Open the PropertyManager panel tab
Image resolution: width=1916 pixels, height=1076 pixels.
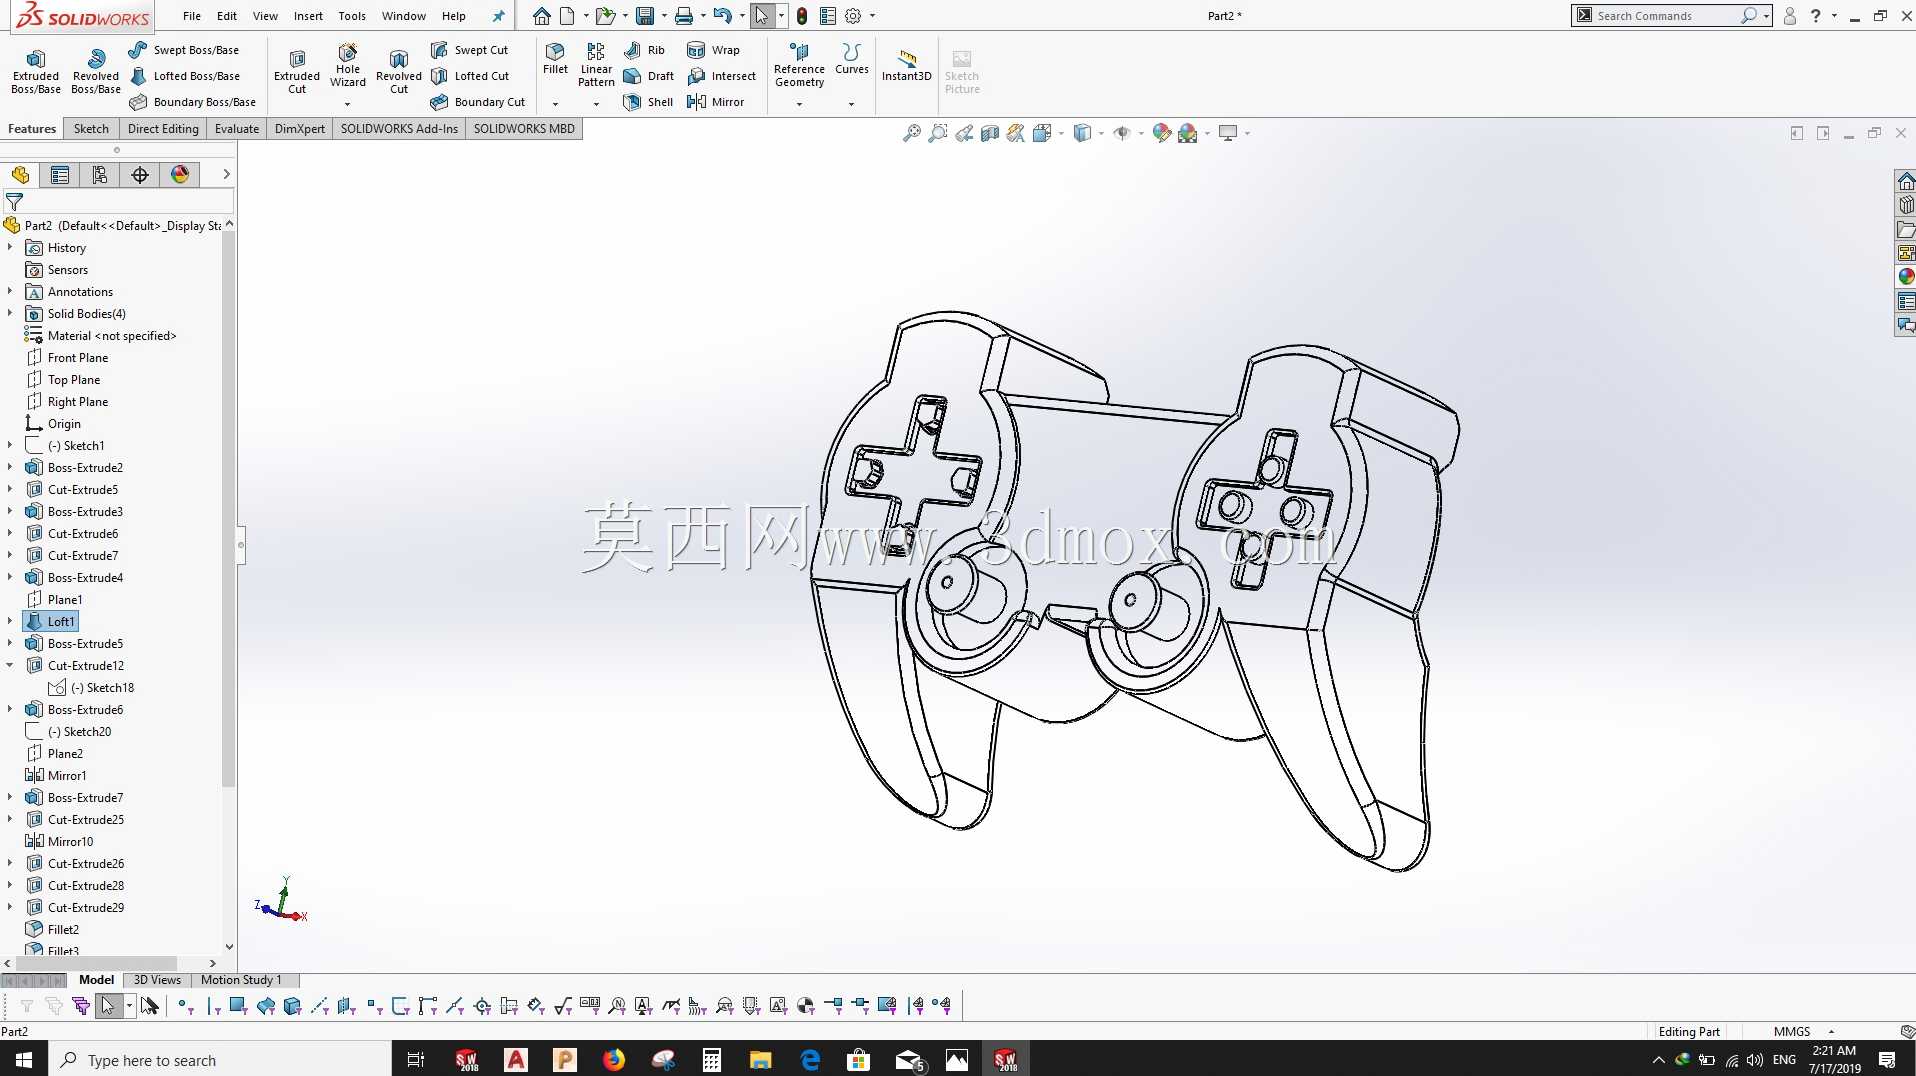[60, 175]
